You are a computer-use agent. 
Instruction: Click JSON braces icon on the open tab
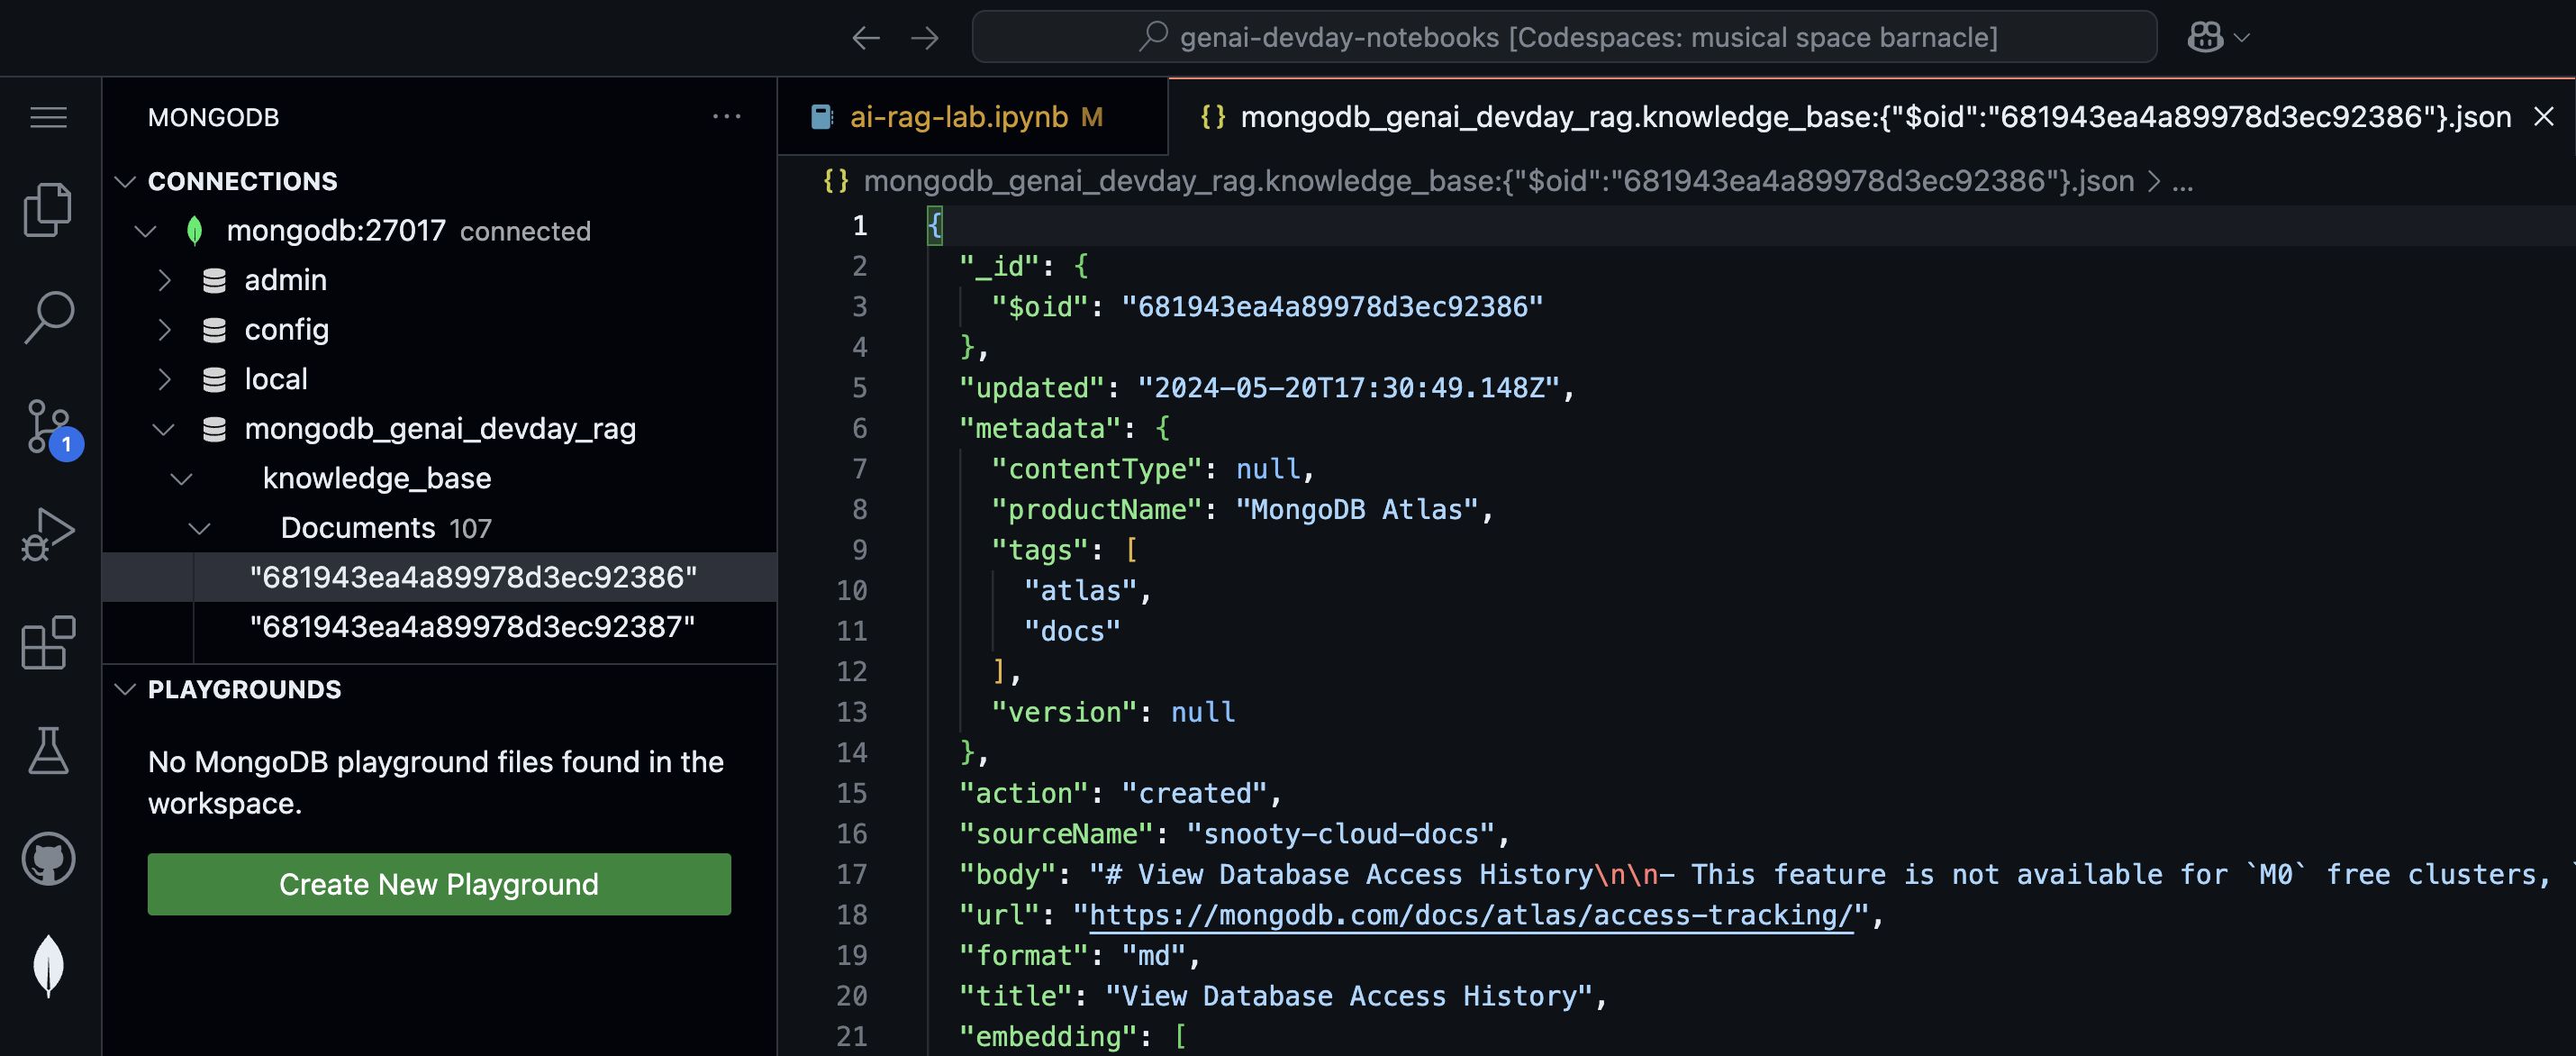coord(1213,117)
